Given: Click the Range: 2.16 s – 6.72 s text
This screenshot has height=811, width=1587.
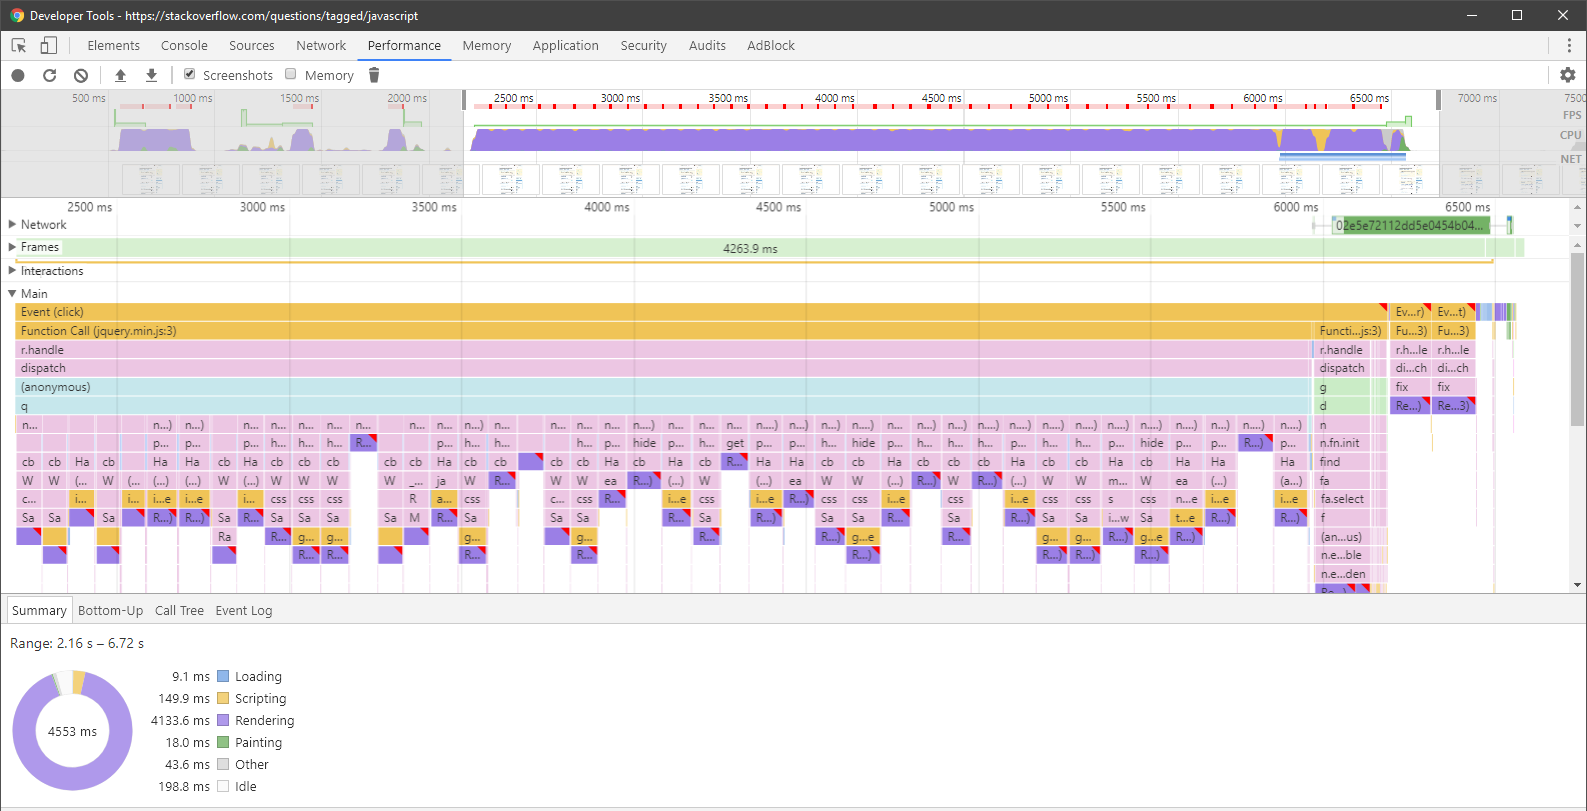Looking at the screenshot, I should click(x=77, y=643).
